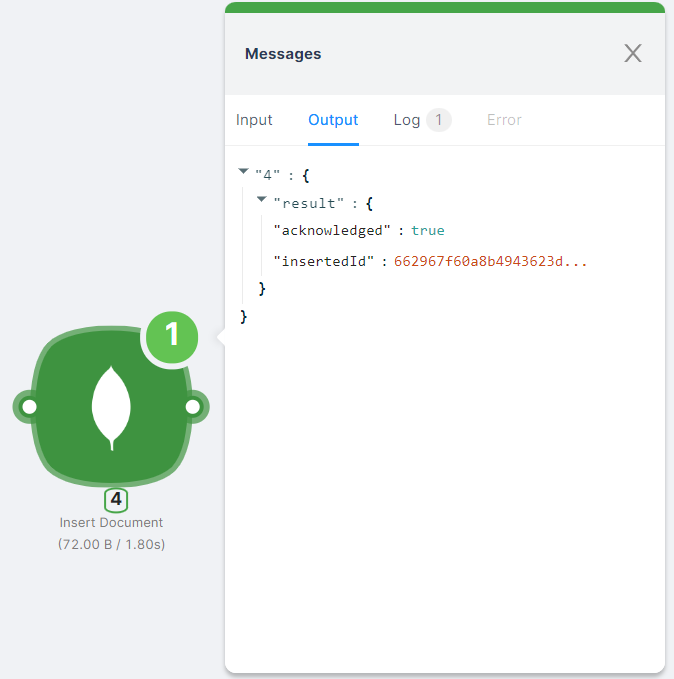The height and width of the screenshot is (679, 674).
Task: Close the Messages panel with X
Action: click(633, 54)
